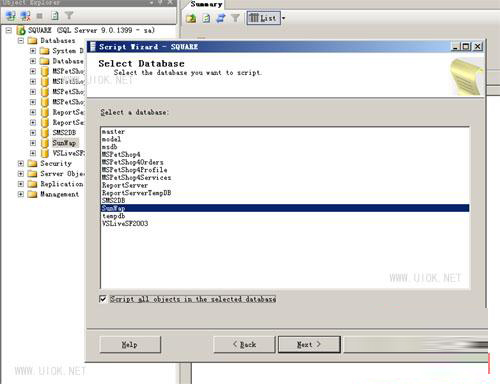Go Back to the previous wizard step

[x=244, y=344]
